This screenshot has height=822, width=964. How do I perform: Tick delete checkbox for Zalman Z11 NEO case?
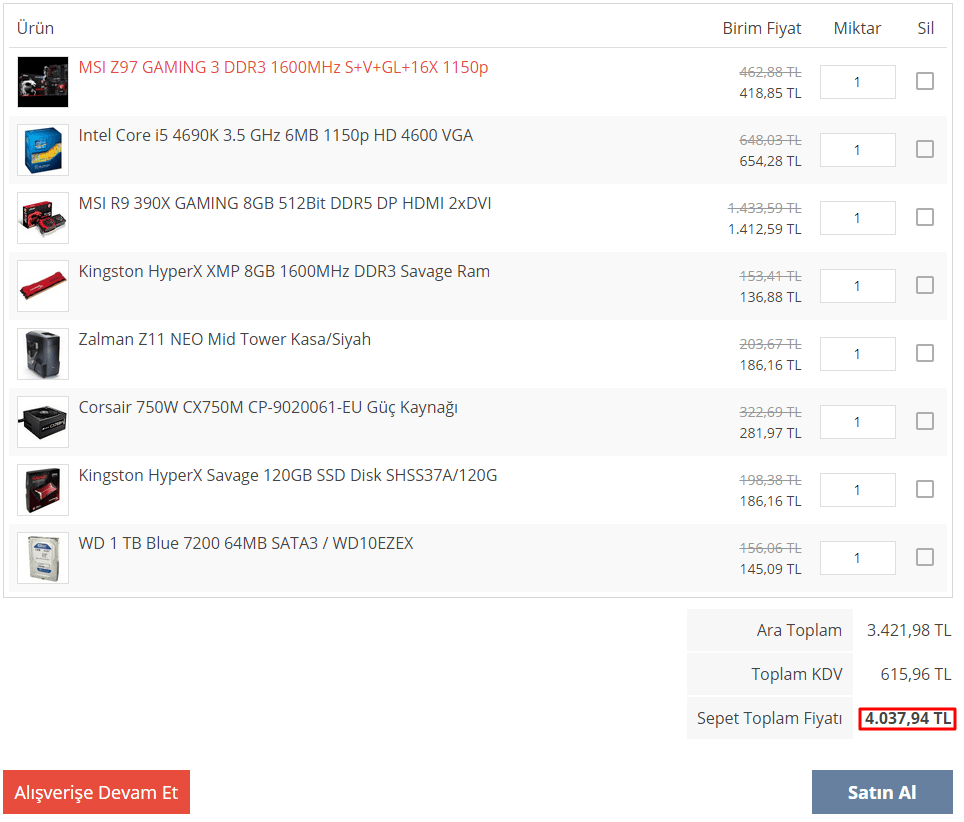[x=925, y=353]
